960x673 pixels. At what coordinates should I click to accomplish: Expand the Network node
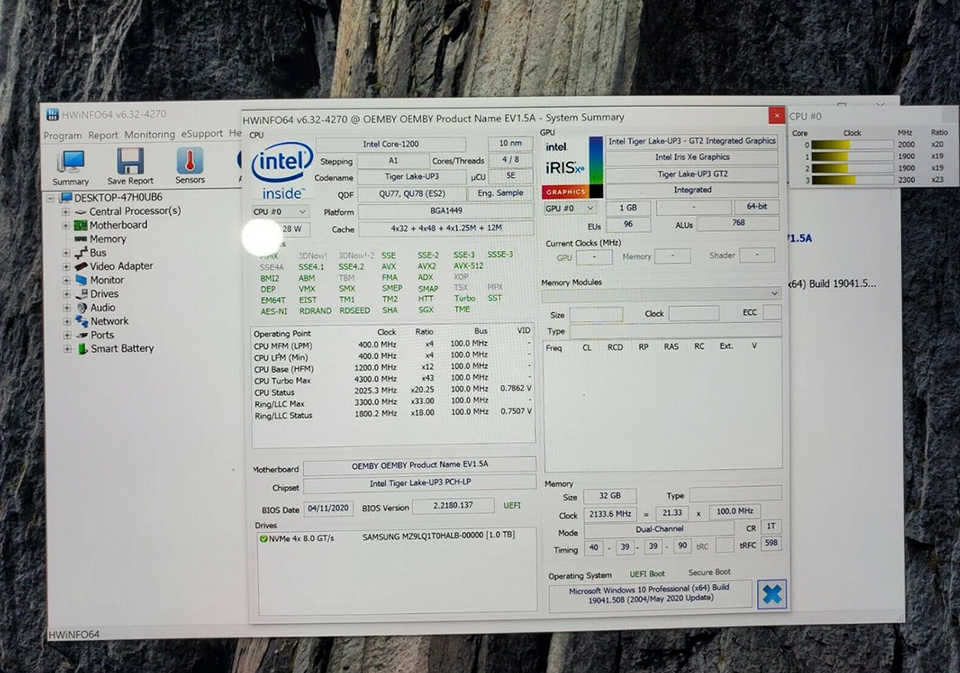(x=67, y=321)
